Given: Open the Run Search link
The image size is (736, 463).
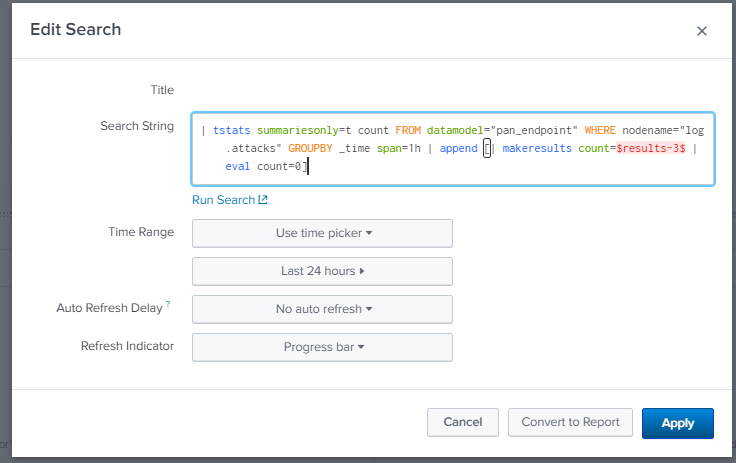Looking at the screenshot, I should point(224,200).
